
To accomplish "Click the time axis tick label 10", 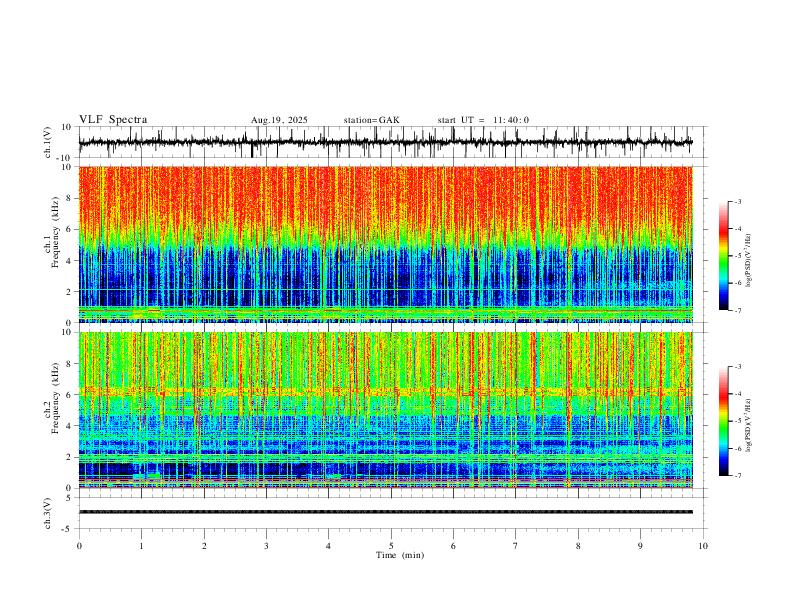I will (703, 546).
